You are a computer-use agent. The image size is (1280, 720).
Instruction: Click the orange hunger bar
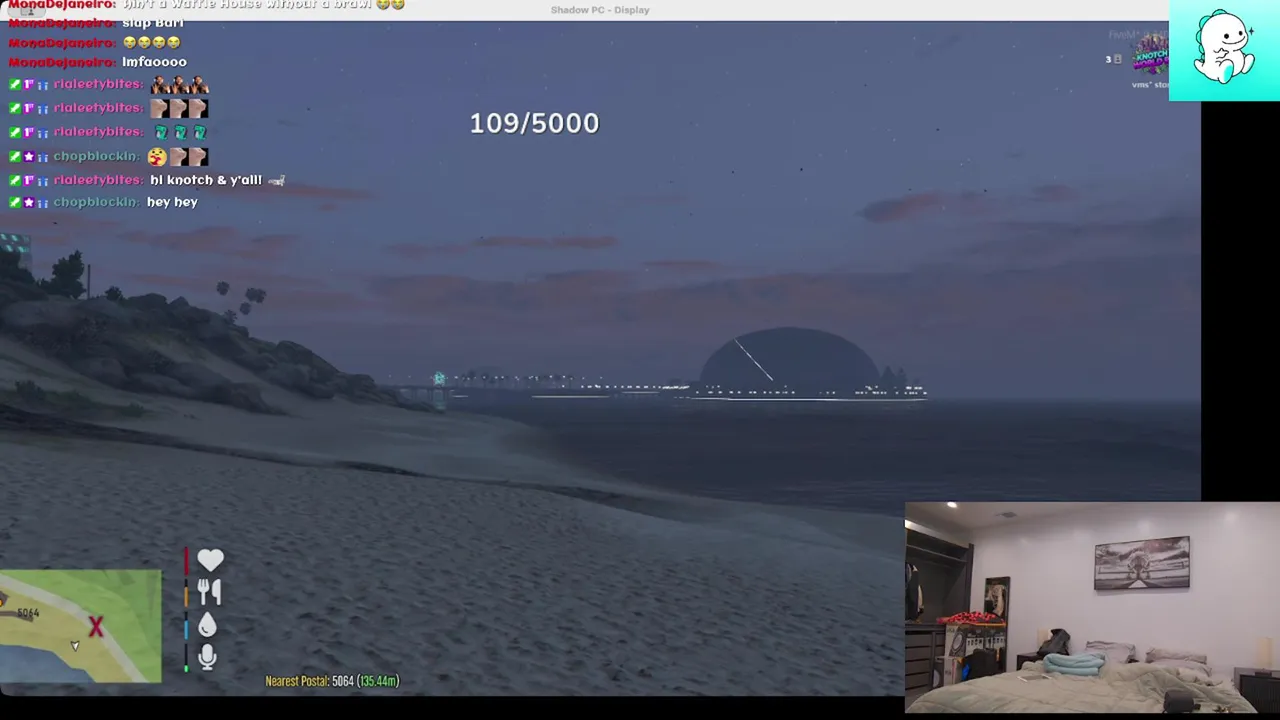click(186, 593)
